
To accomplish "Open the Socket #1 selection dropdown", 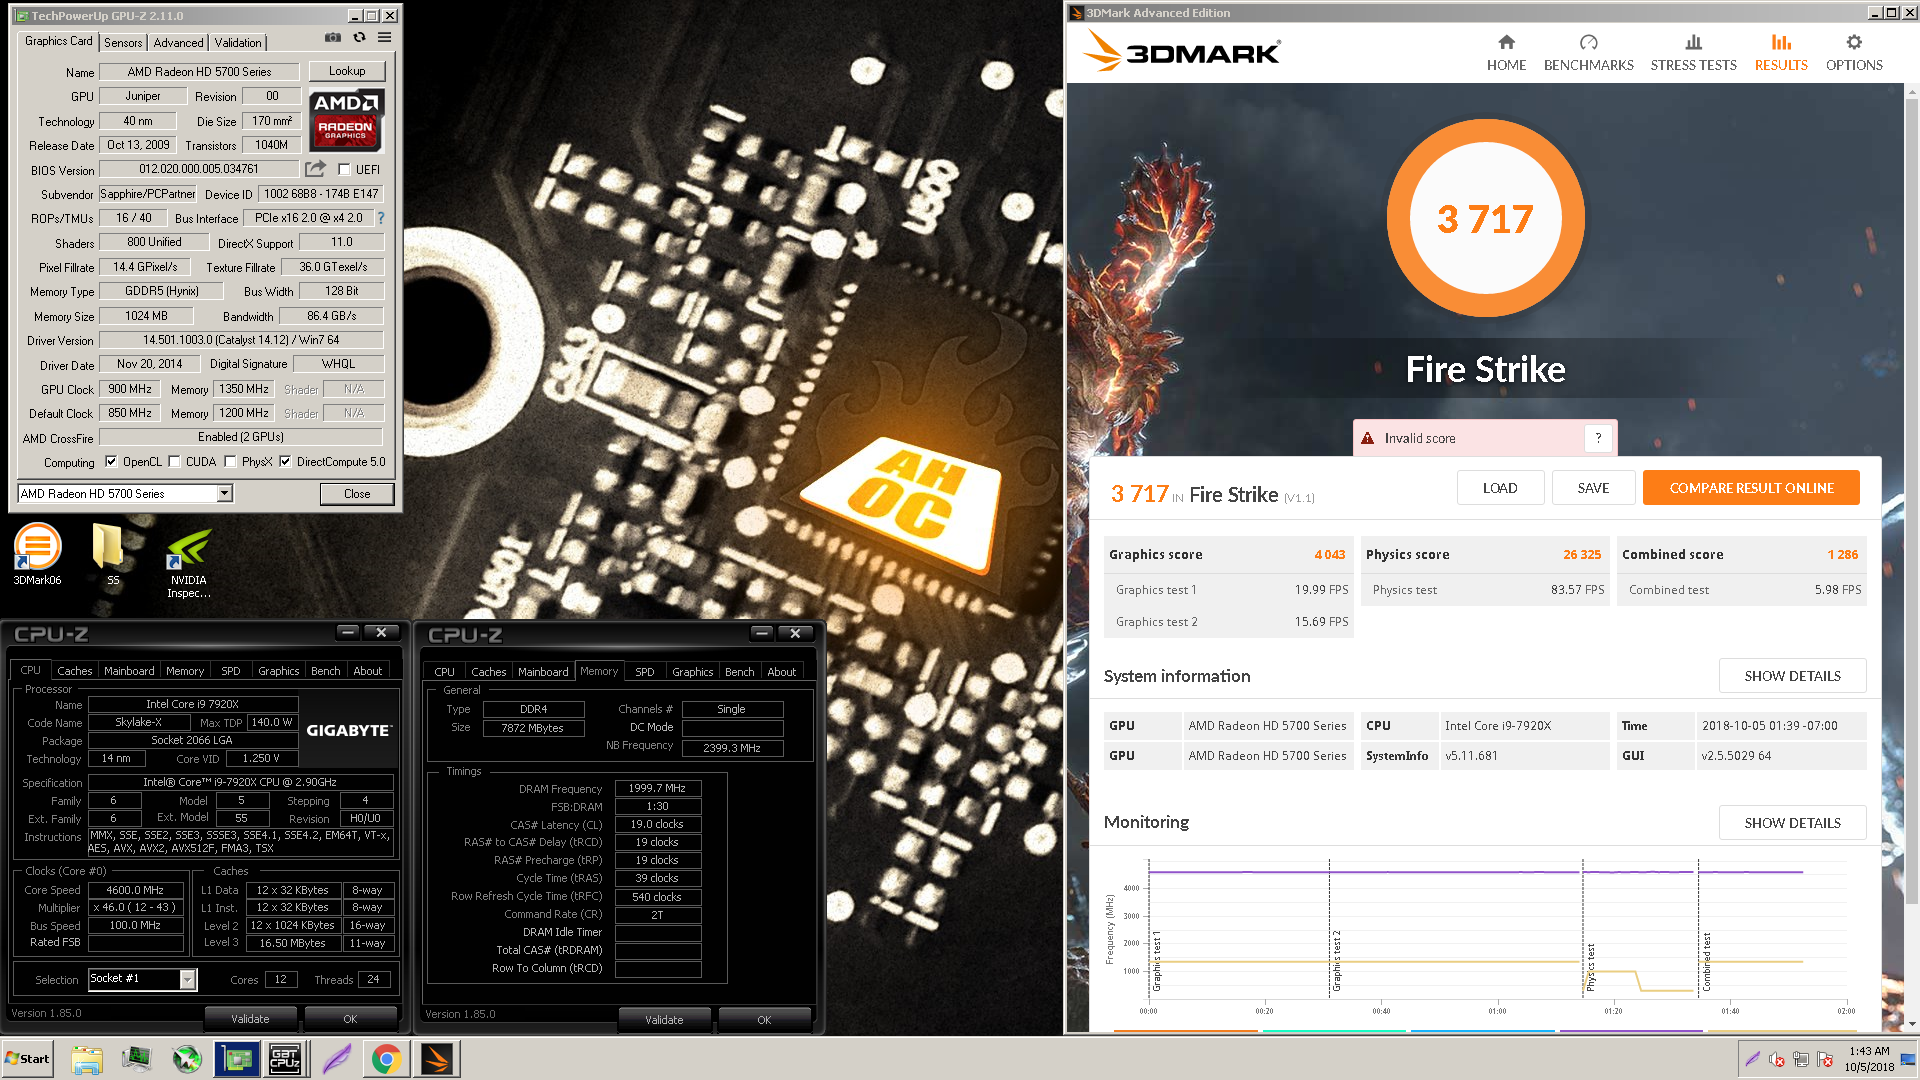I will pyautogui.click(x=142, y=979).
